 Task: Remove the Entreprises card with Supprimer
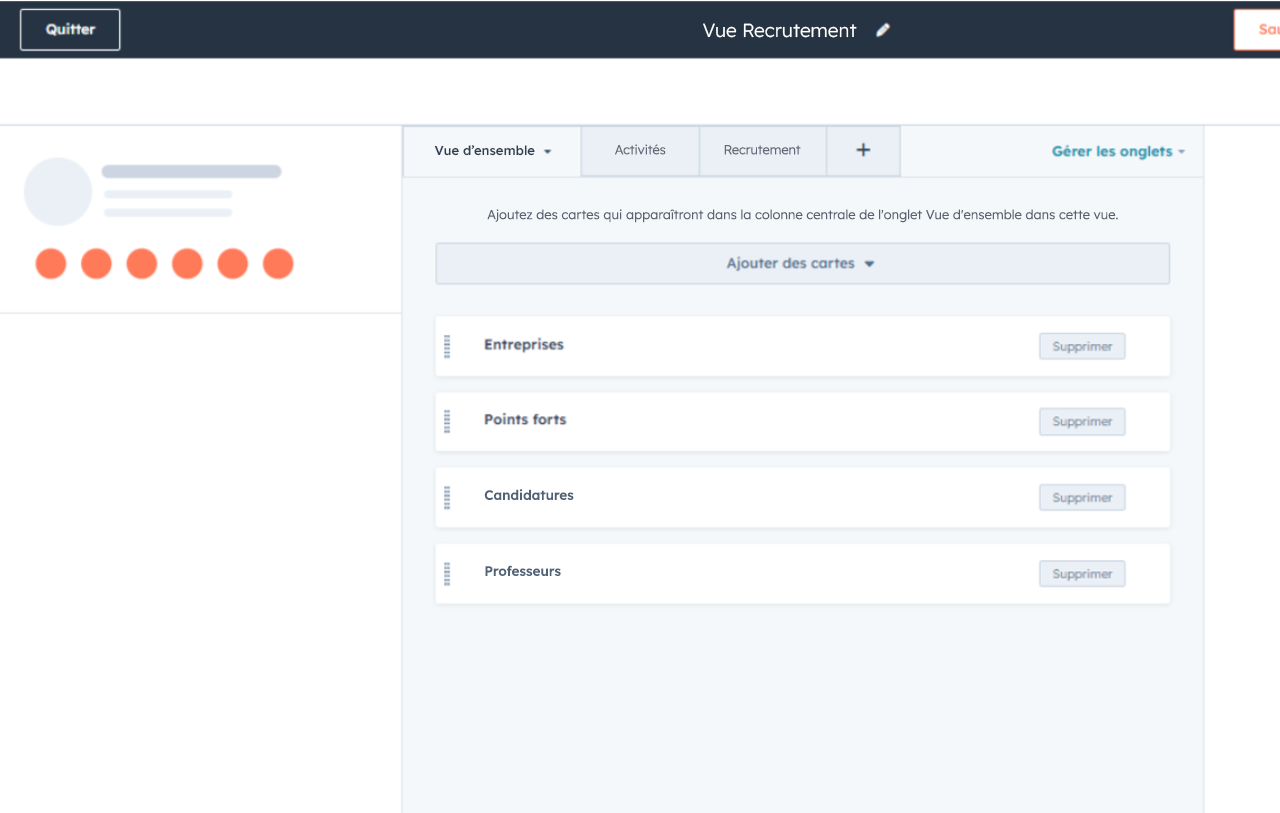tap(1082, 346)
